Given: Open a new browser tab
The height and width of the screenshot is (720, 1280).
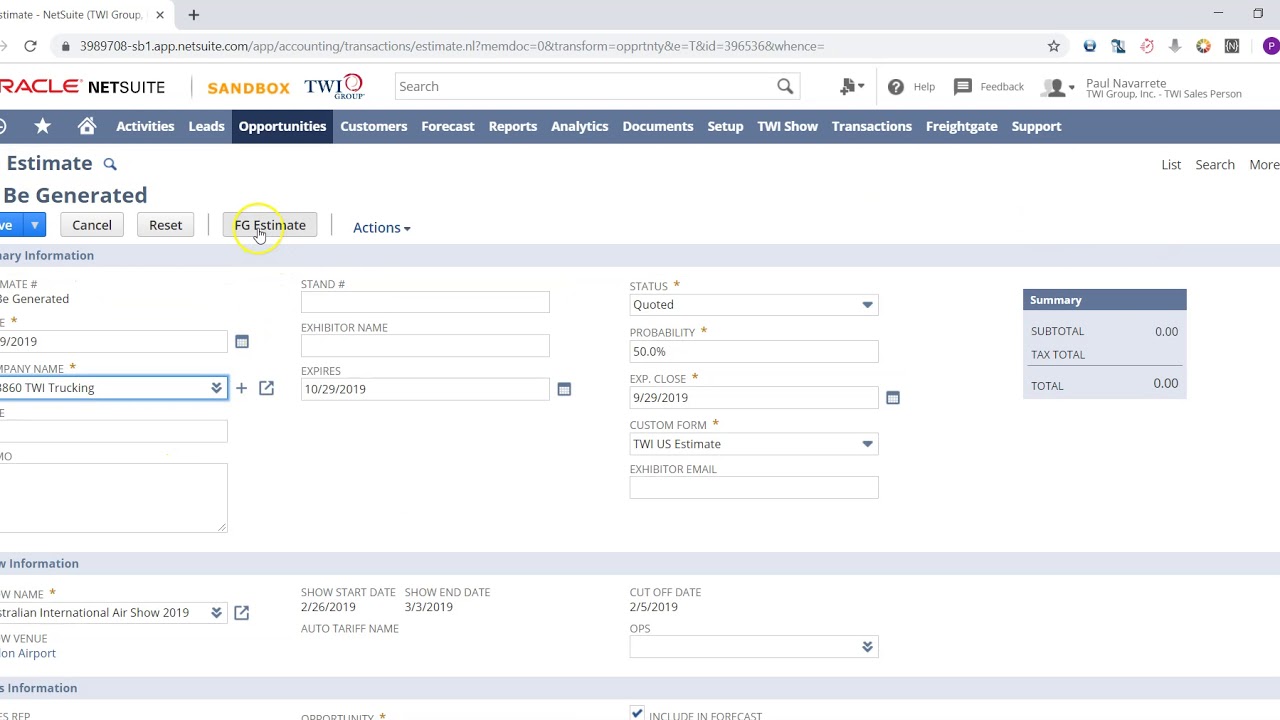Looking at the screenshot, I should pyautogui.click(x=194, y=15).
